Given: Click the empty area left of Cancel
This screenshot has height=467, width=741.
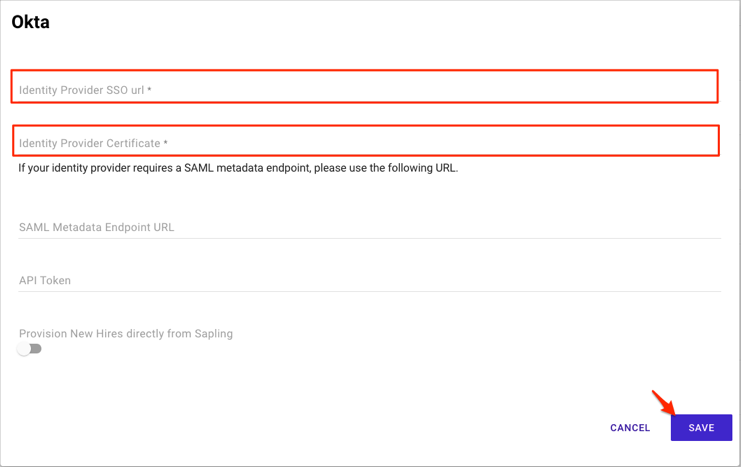Looking at the screenshot, I should click(450, 427).
